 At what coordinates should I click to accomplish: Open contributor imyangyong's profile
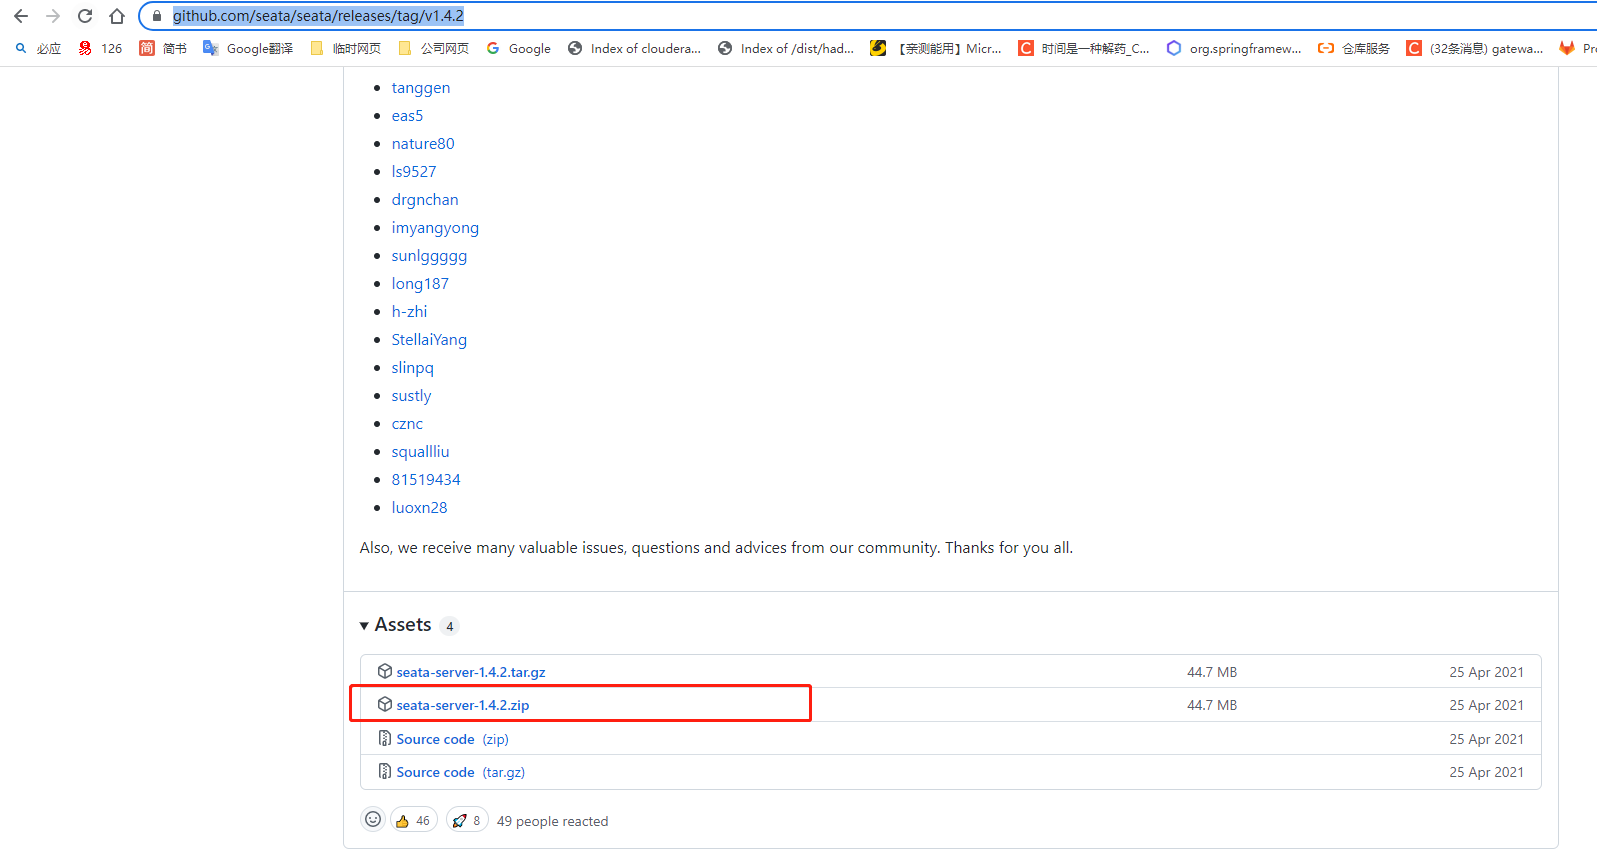click(x=435, y=228)
